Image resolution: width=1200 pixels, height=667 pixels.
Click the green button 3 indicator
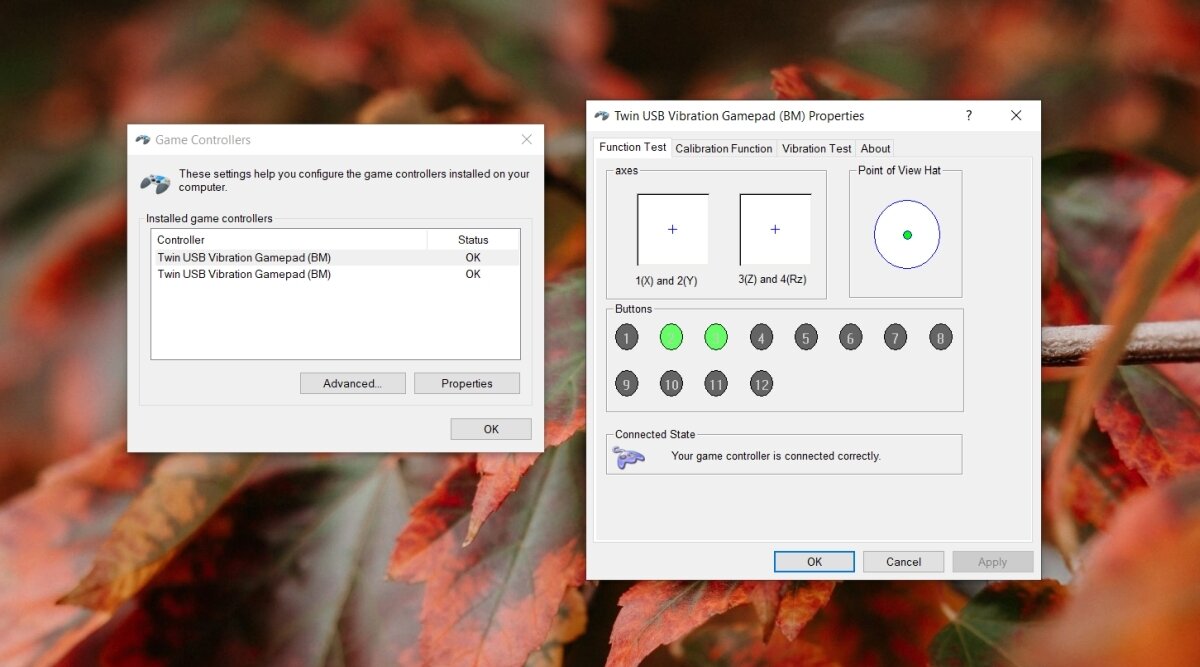click(x=716, y=337)
